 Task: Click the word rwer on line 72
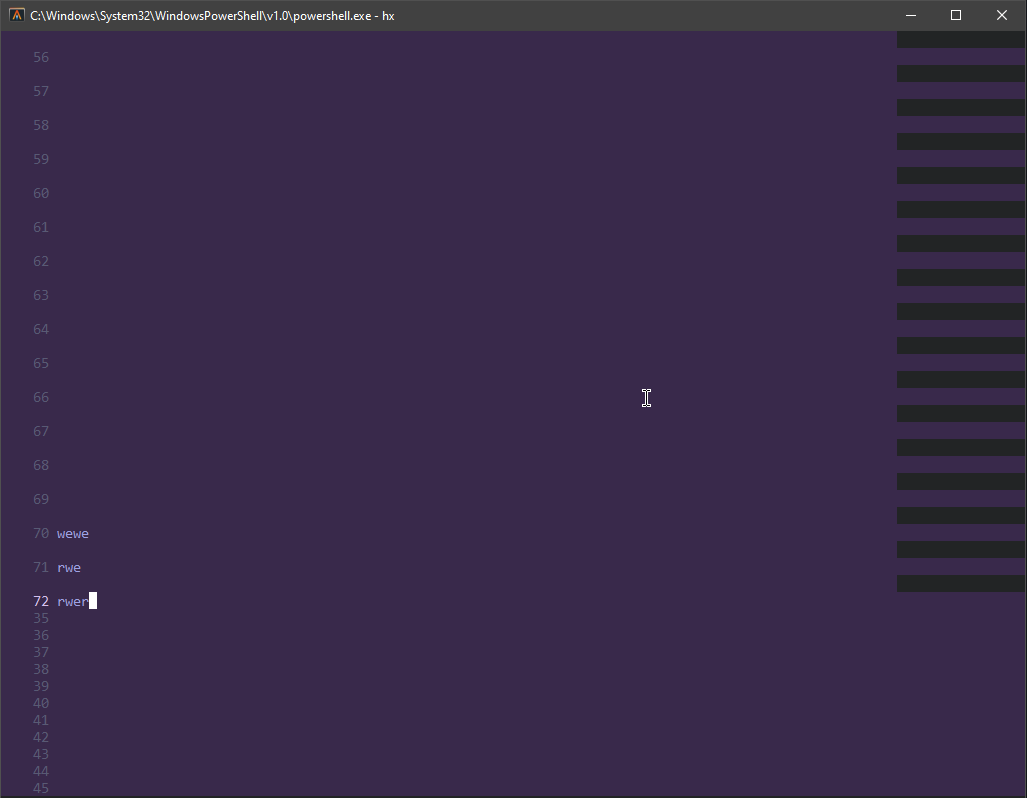pos(70,601)
